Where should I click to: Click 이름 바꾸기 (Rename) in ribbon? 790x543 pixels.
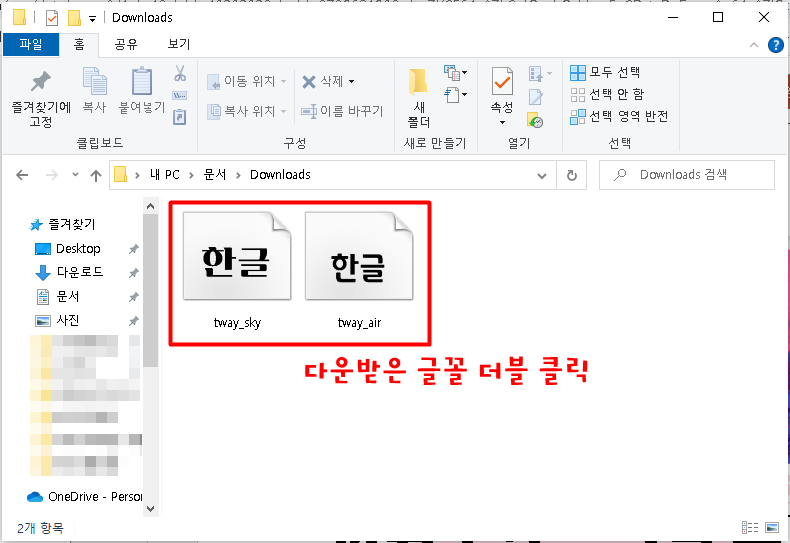click(342, 111)
